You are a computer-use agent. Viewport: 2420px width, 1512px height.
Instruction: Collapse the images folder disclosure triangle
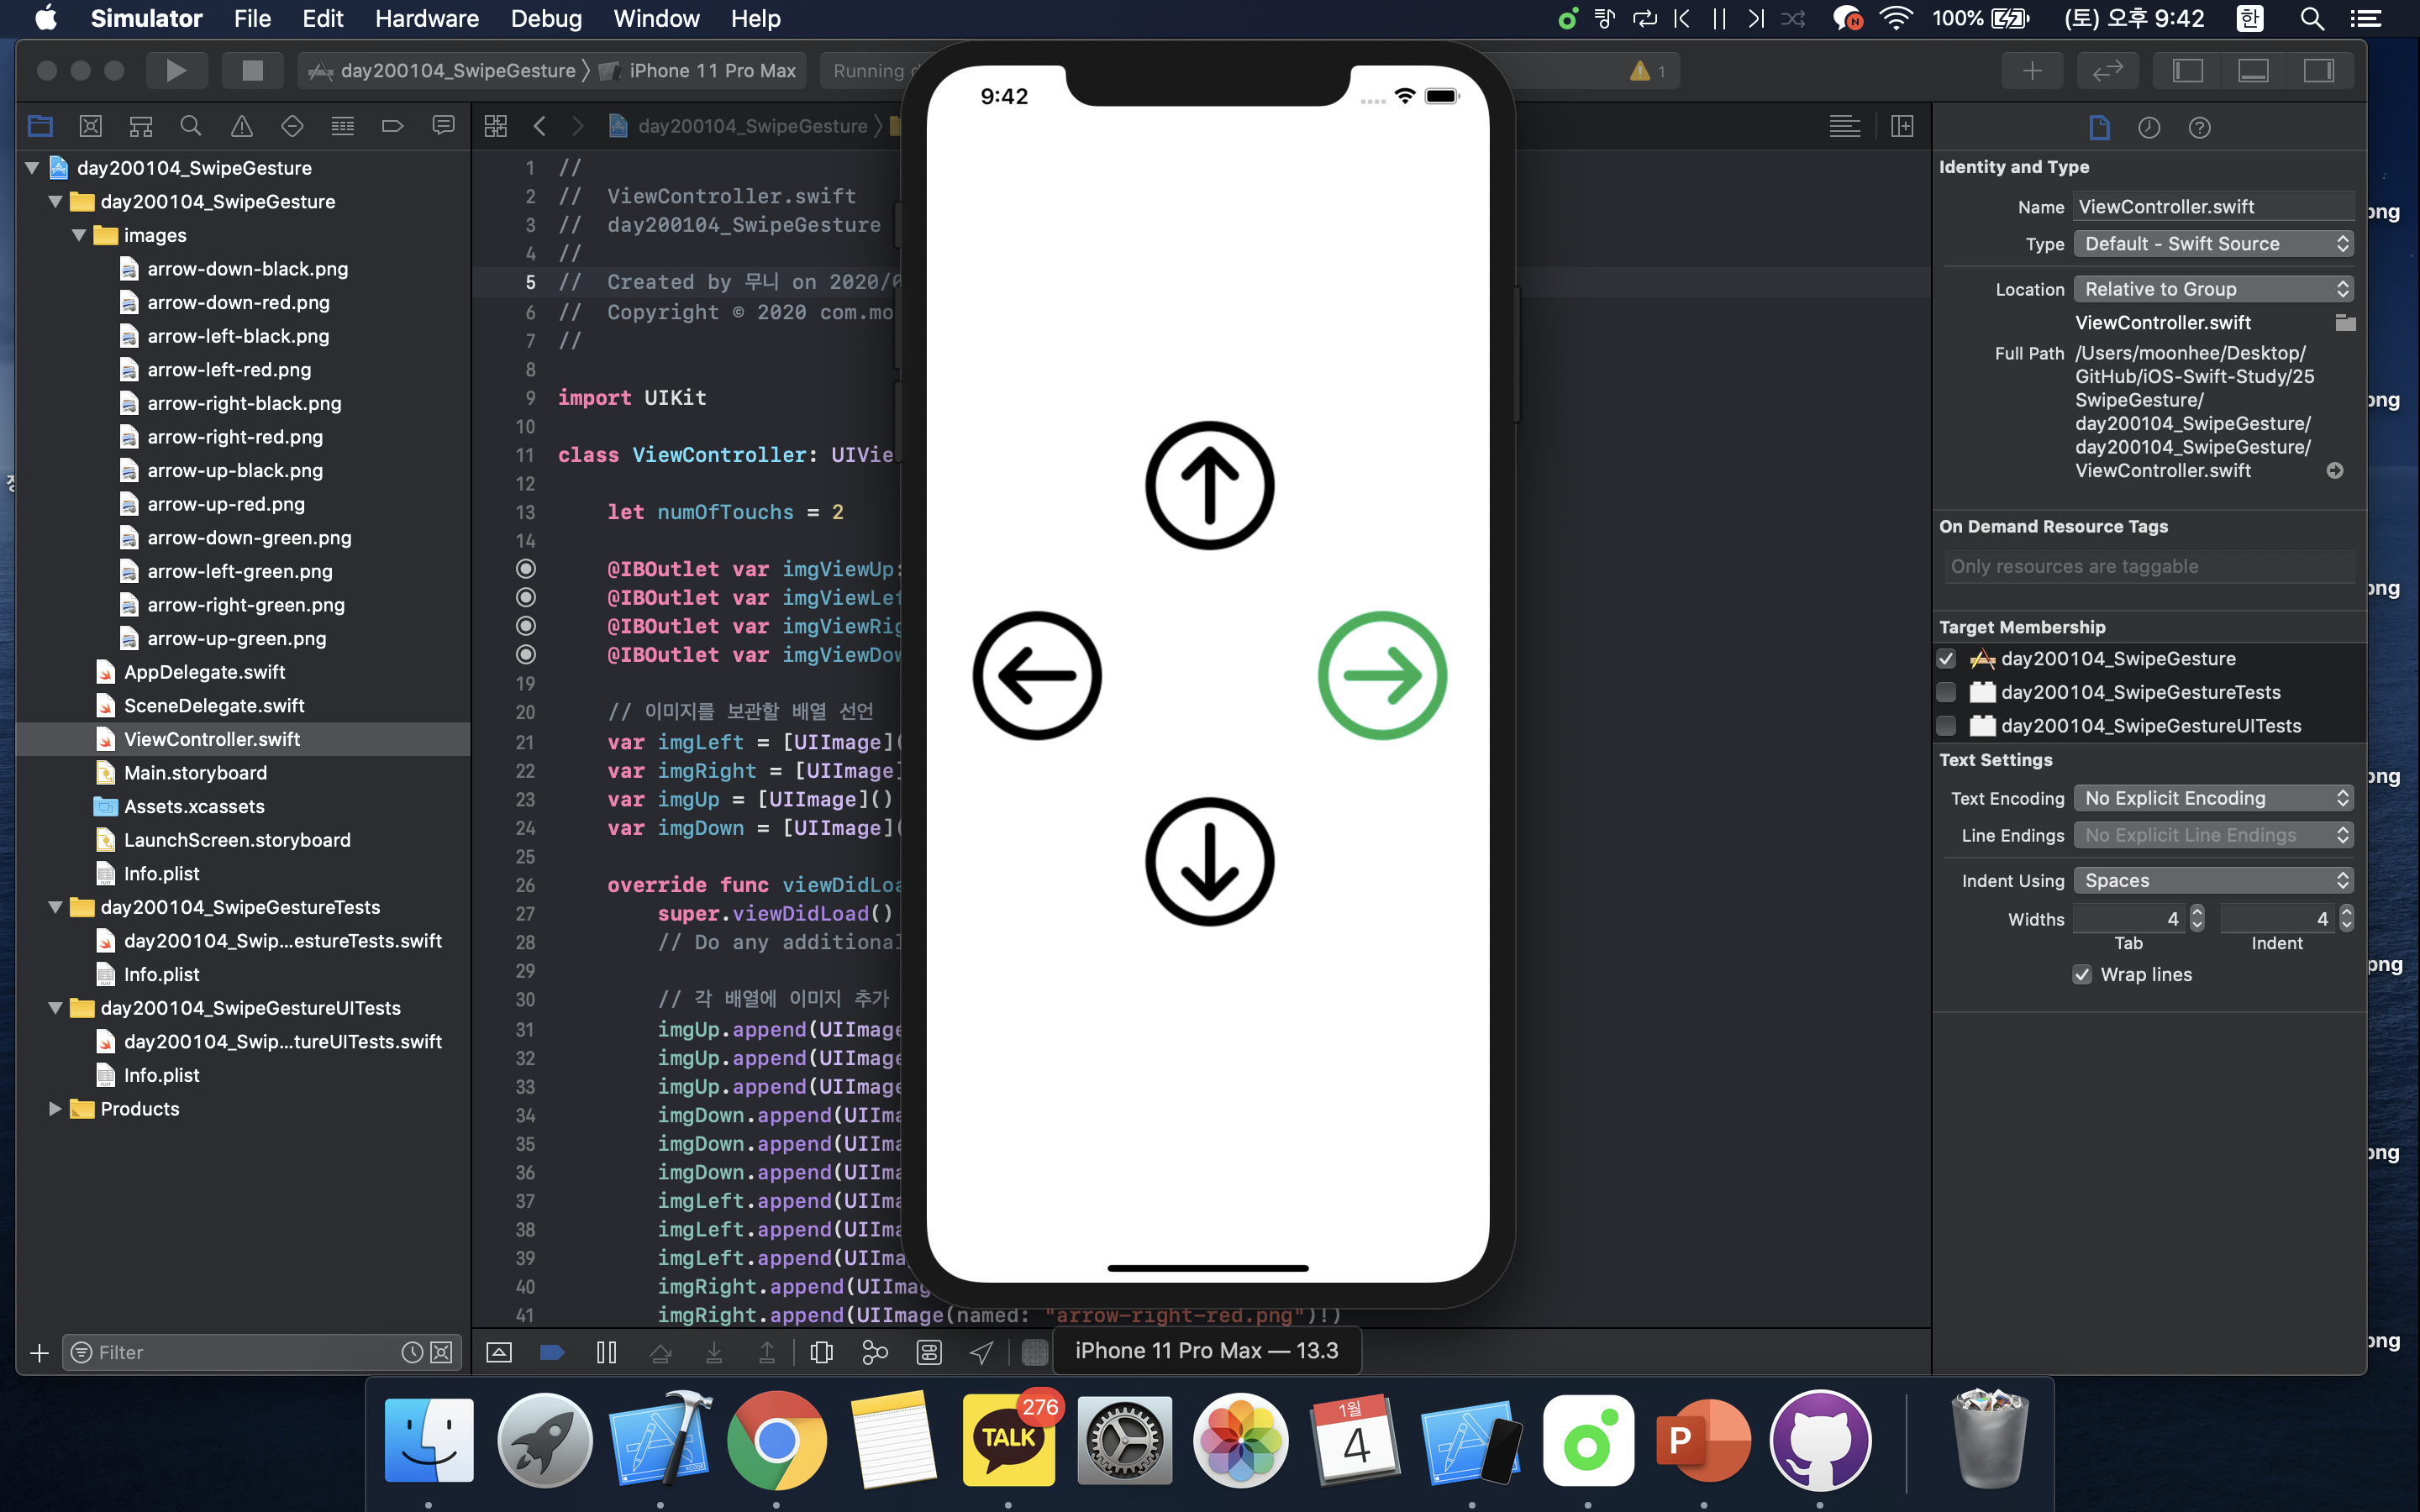click(79, 235)
